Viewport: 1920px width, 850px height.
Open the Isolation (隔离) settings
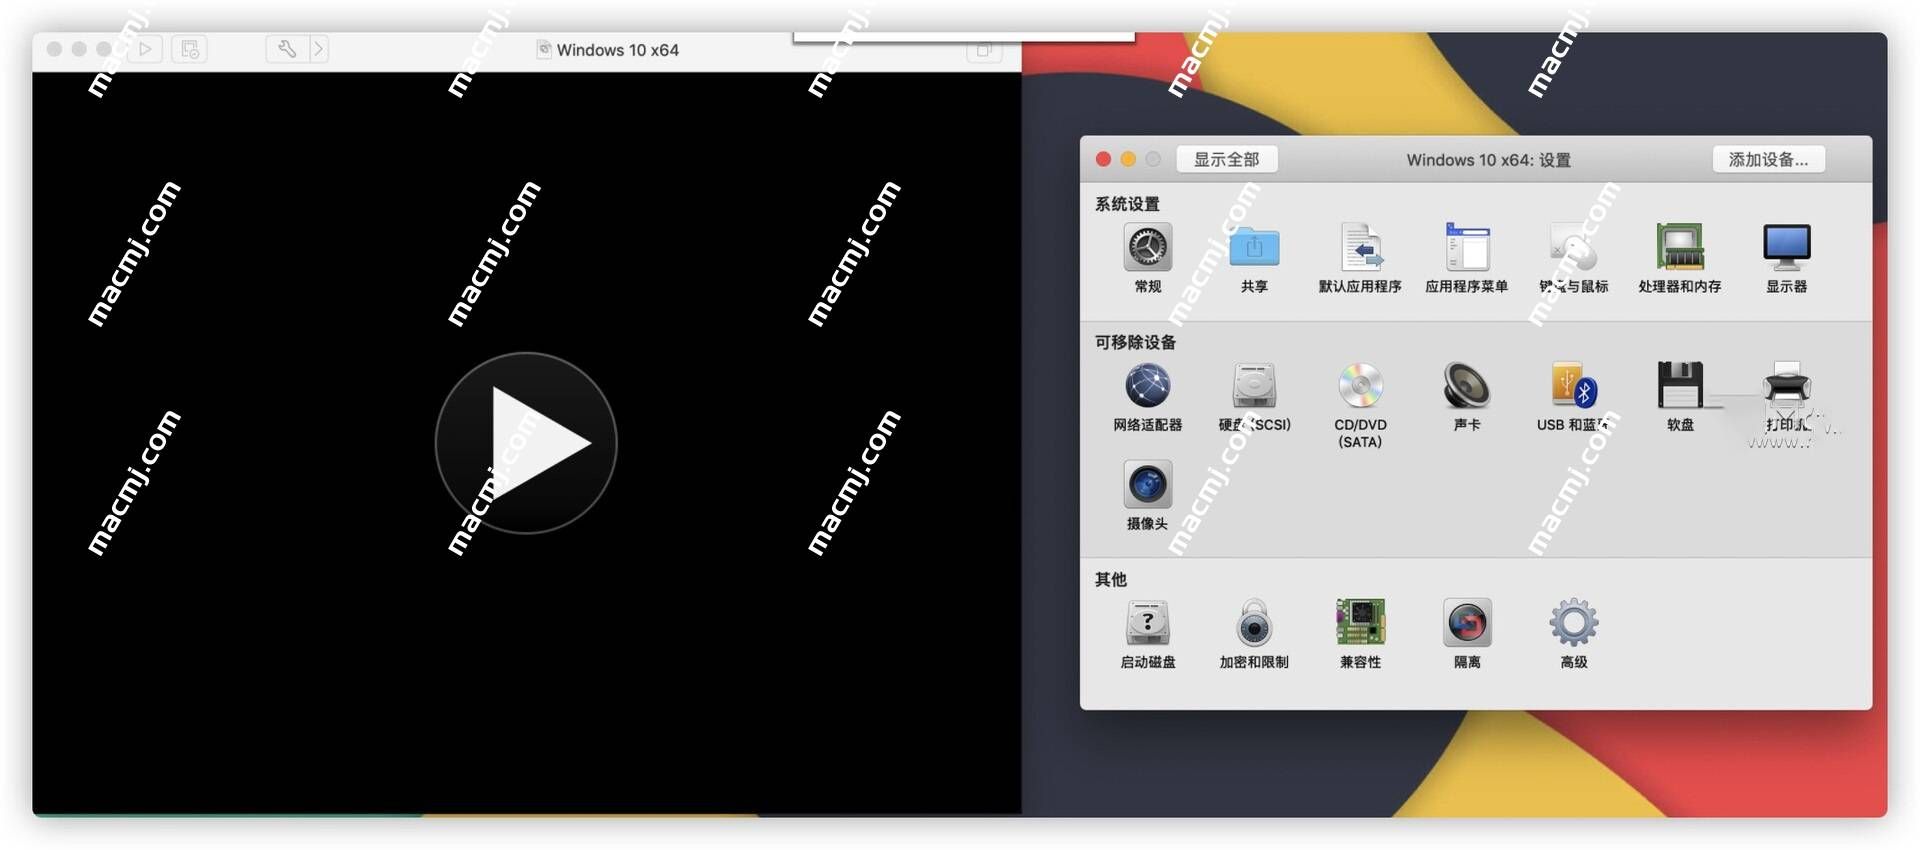point(1467,623)
